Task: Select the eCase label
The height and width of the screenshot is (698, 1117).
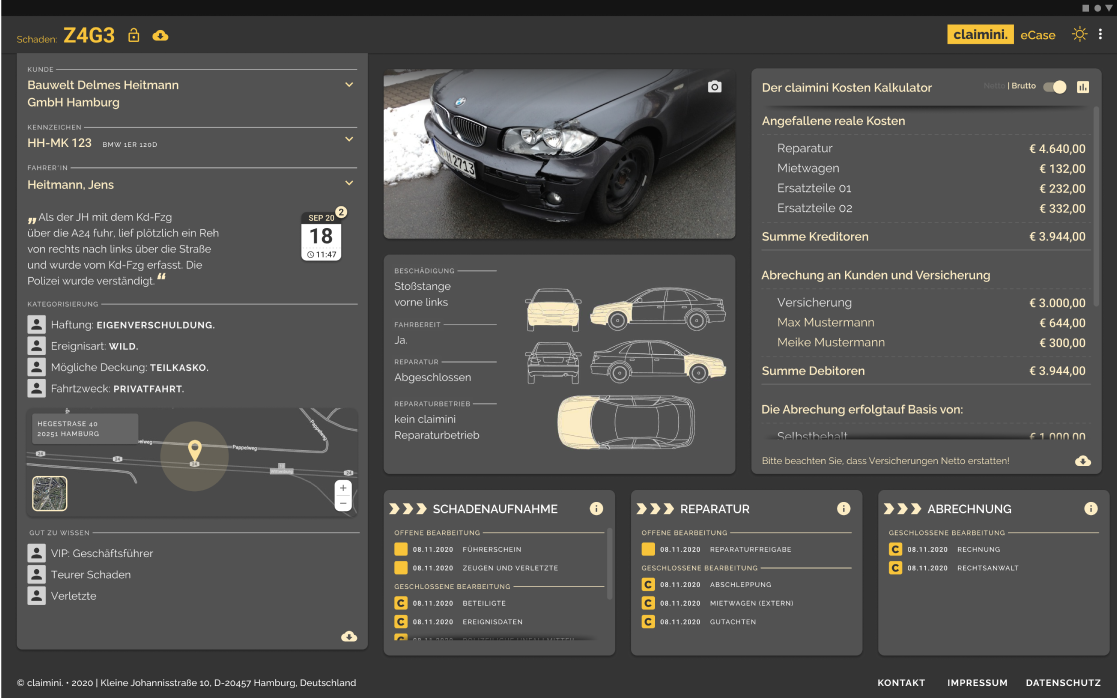Action: [1038, 35]
